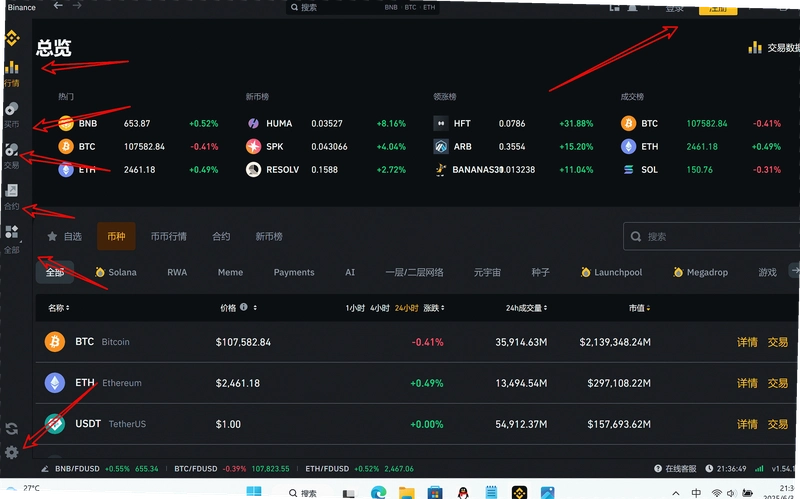This screenshot has width=800, height=499.
Task: Open the 买币 buy crypto sidebar item
Action: [12, 115]
